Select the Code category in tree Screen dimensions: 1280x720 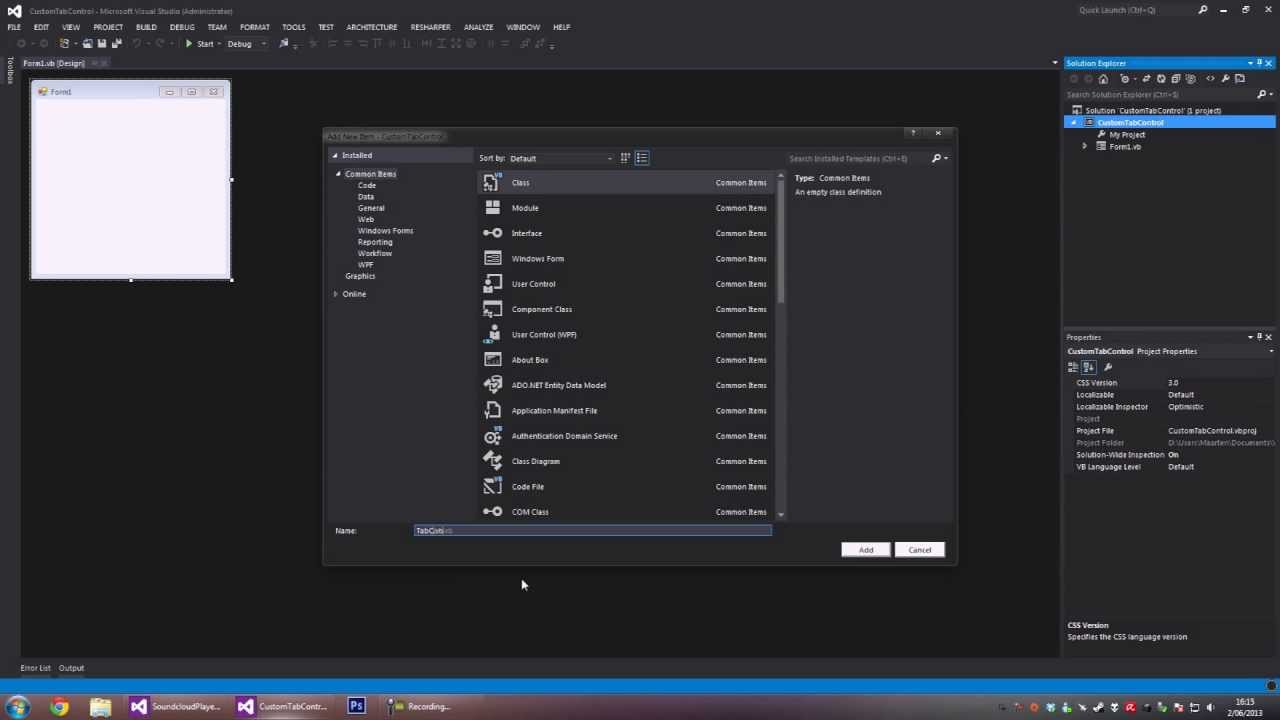click(x=367, y=185)
